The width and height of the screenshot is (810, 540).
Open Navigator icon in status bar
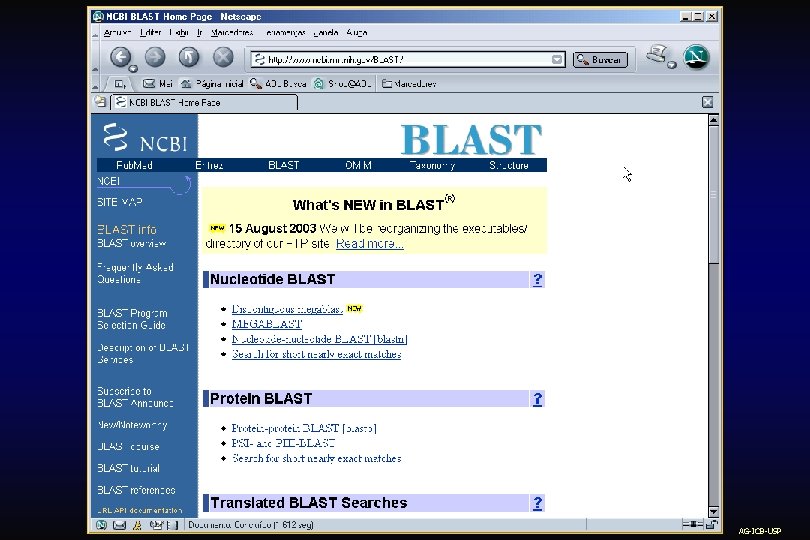tap(102, 525)
